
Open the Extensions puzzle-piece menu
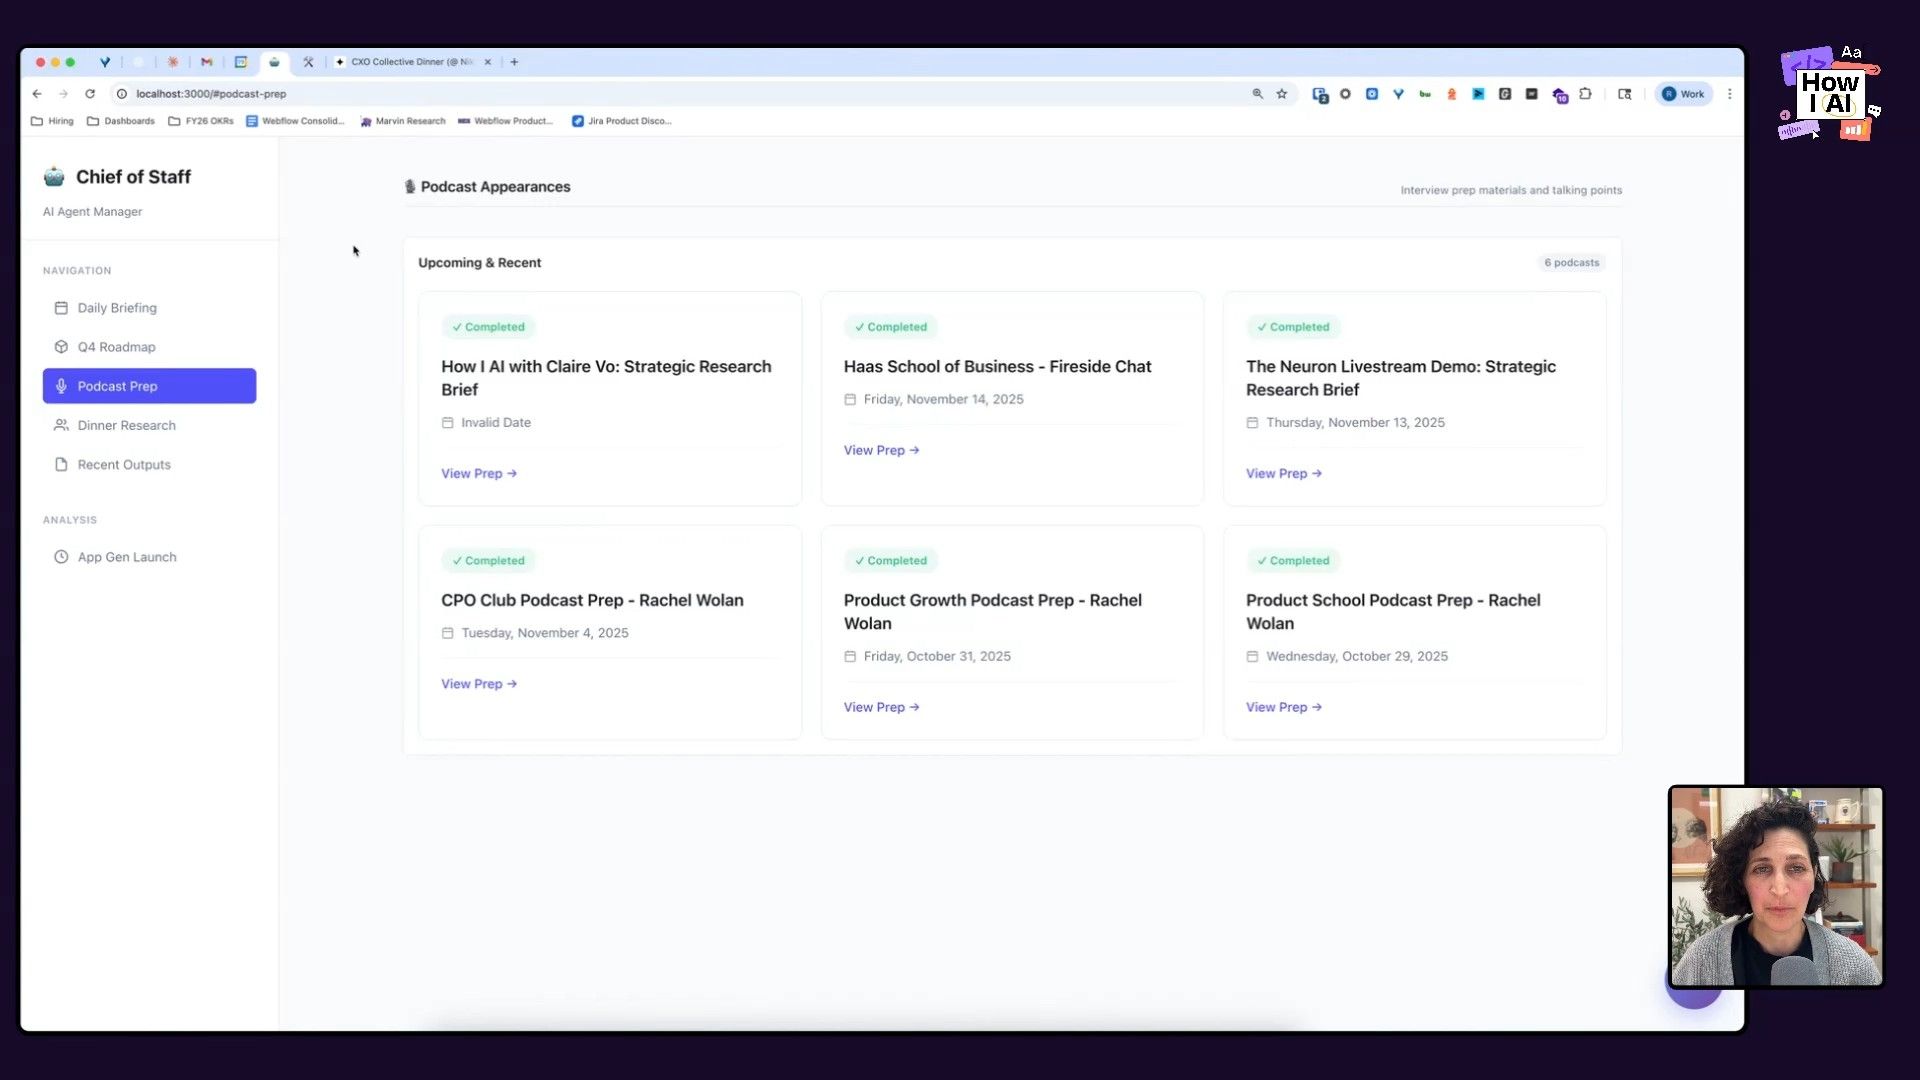coord(1586,94)
